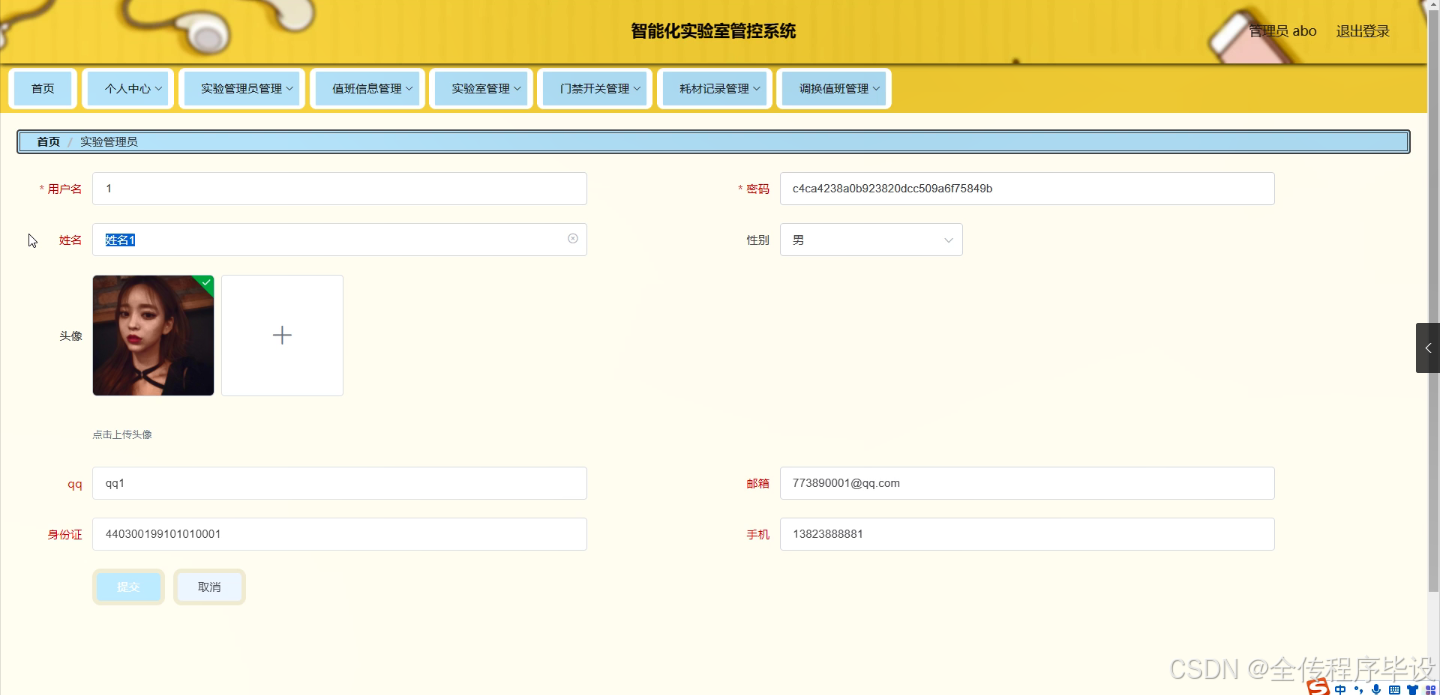Image resolution: width=1440 pixels, height=695 pixels.
Task: Click the Sogou skin (clothes) tray icon
Action: click(x=1412, y=689)
